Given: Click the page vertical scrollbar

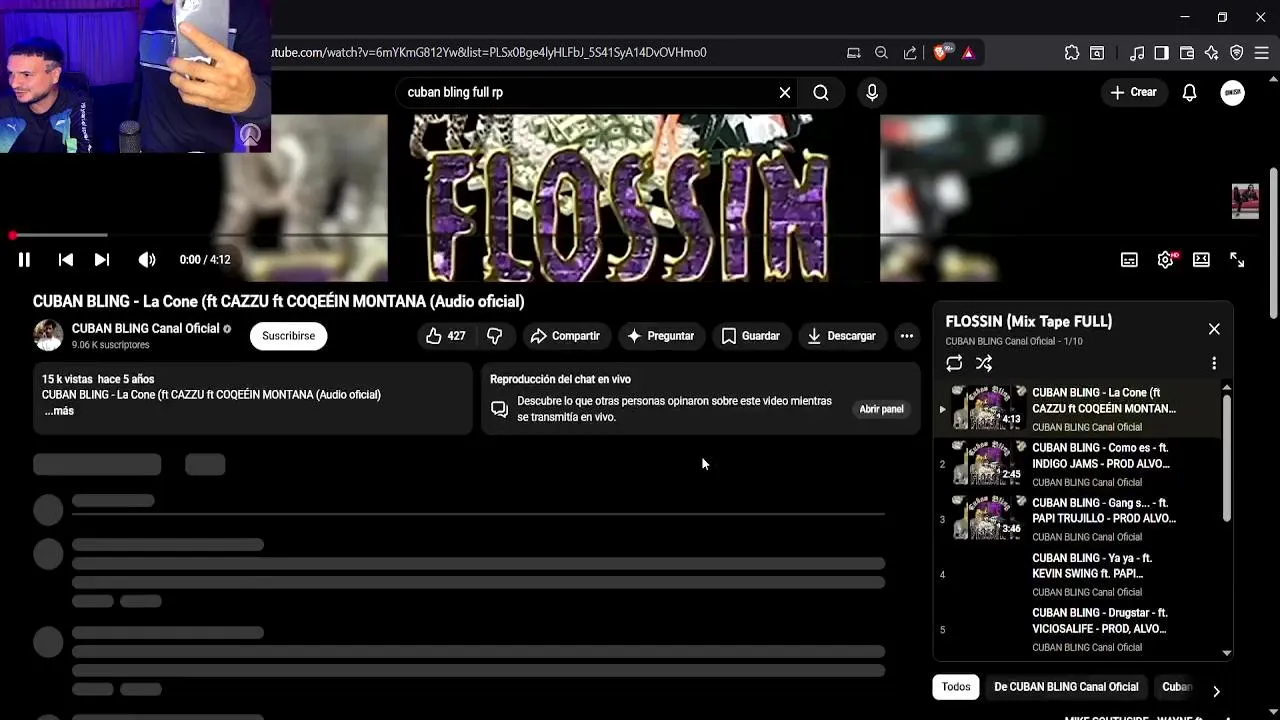Looking at the screenshot, I should pos(1274,242).
